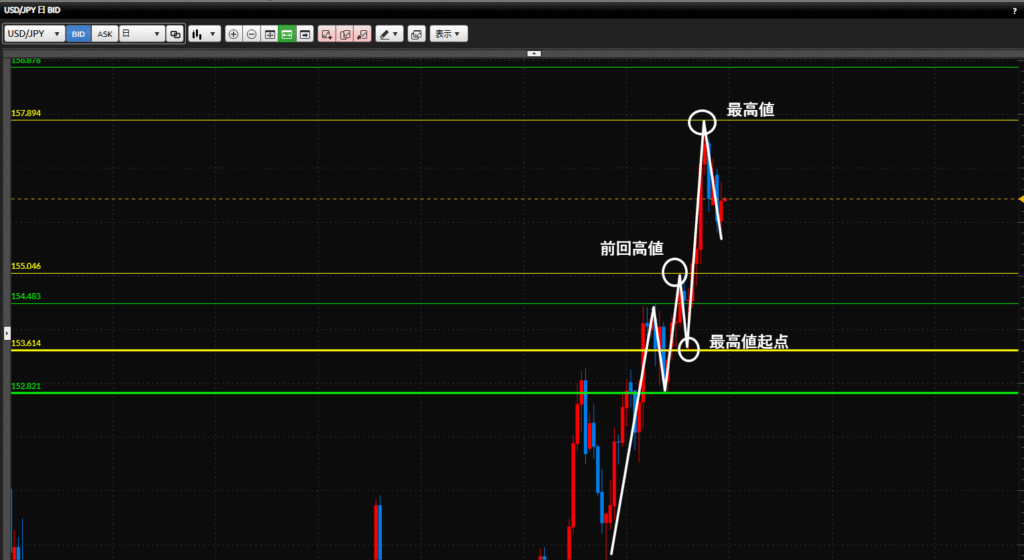Click the chart copy window icon
Screen dimensions: 1024x560
coord(416,34)
